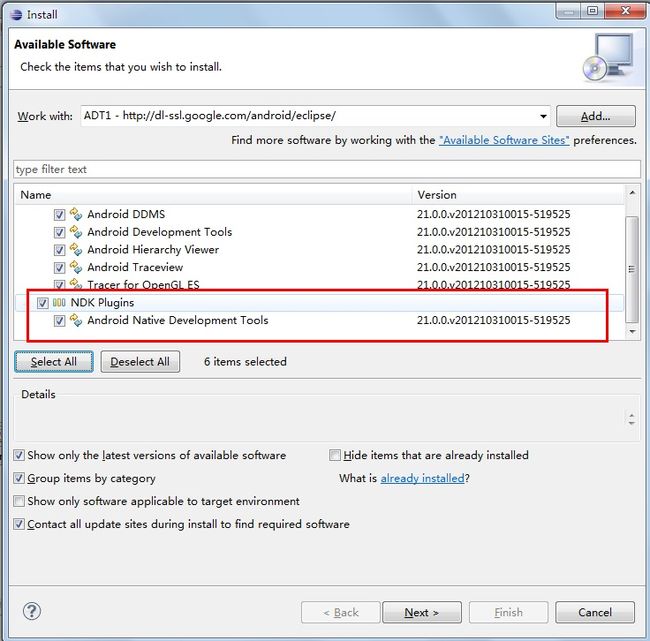Click the Android DDMS feature icon
The width and height of the screenshot is (650, 641).
click(x=75, y=214)
